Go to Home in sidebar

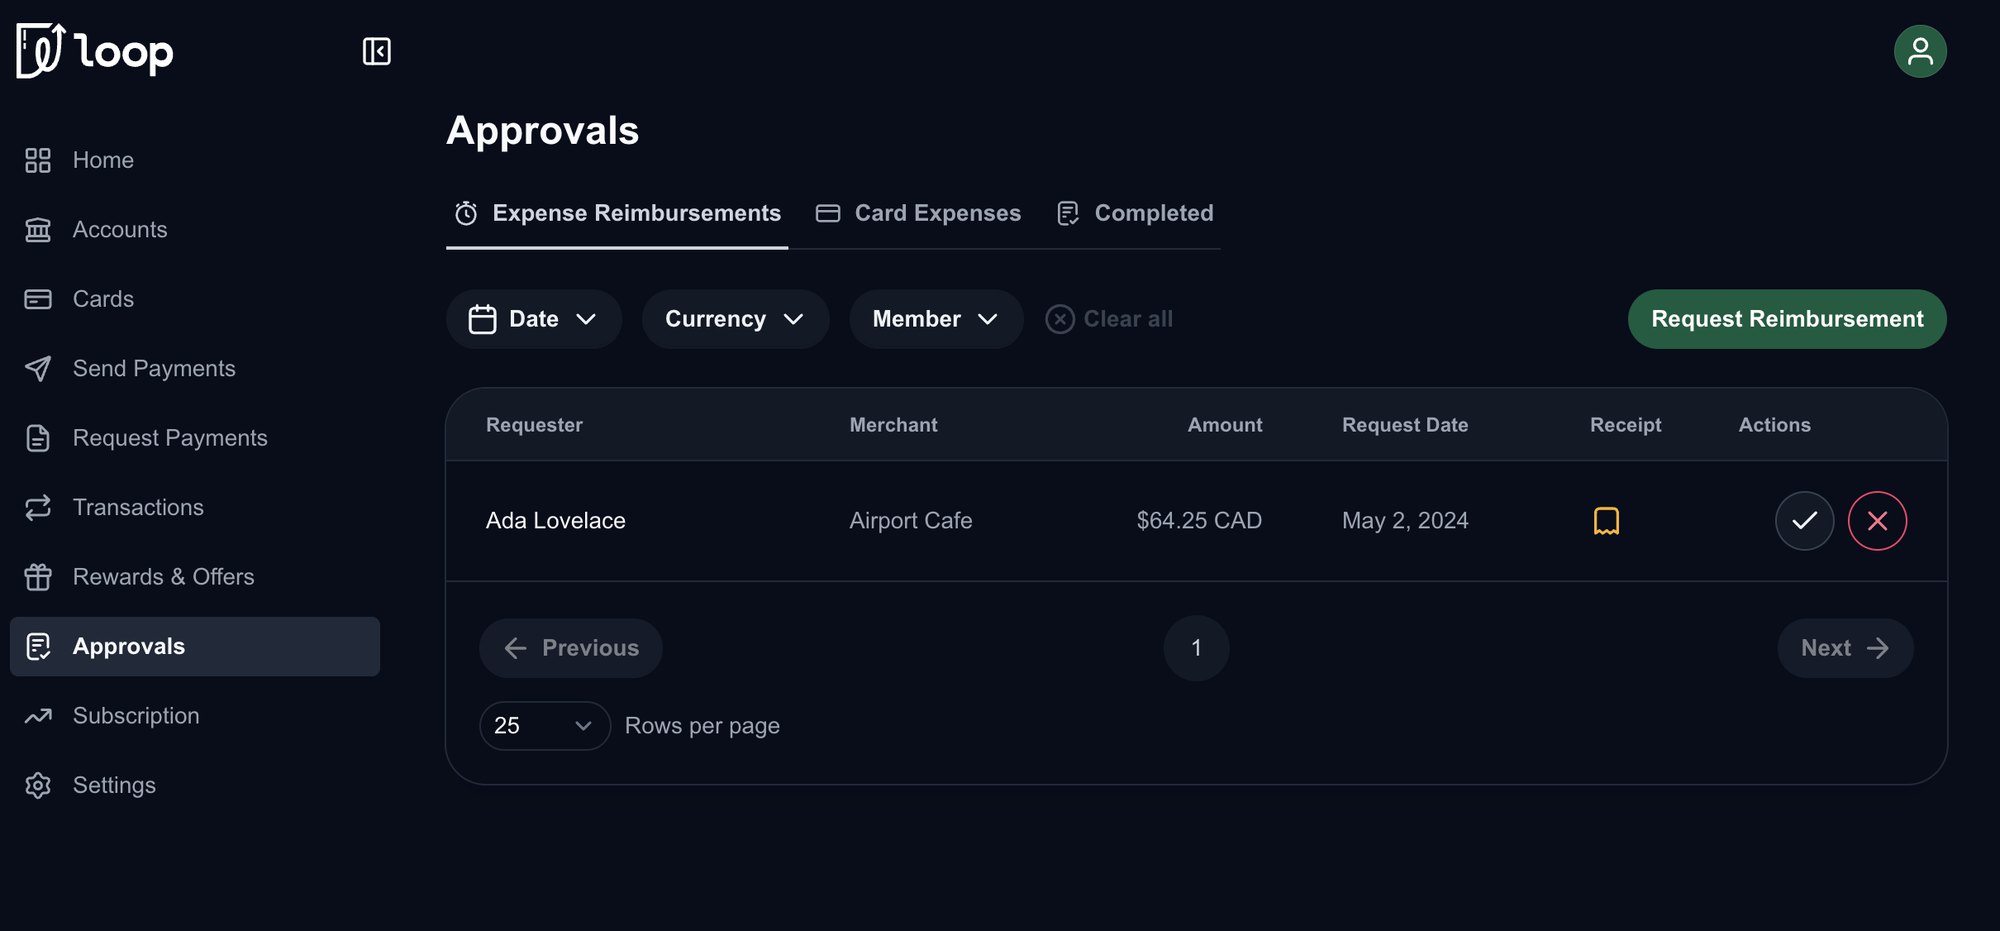point(195,160)
